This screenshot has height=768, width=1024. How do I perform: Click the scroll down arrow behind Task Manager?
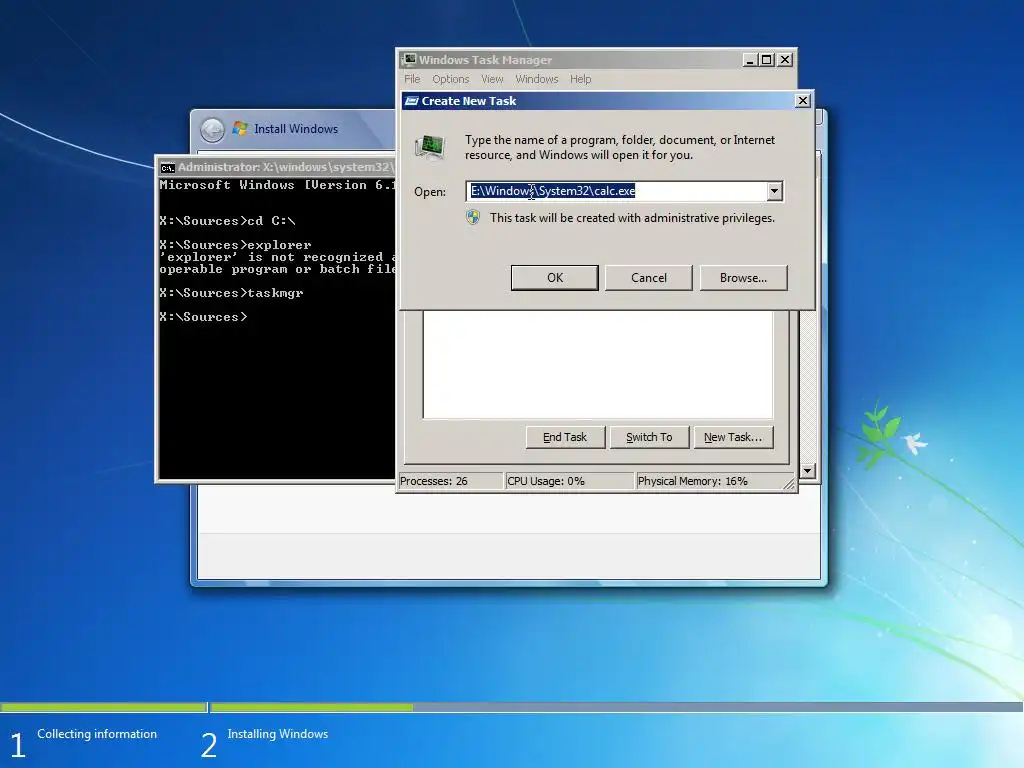tap(808, 471)
